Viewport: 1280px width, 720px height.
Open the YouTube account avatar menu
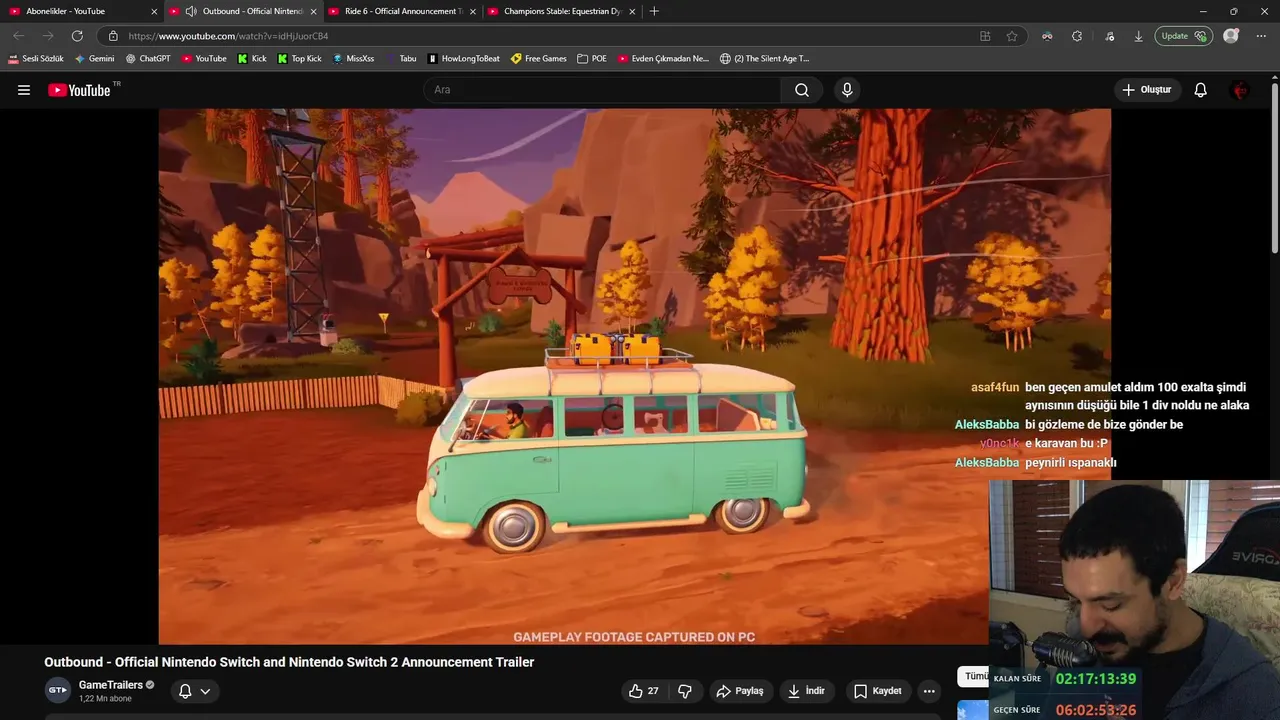click(x=1240, y=90)
